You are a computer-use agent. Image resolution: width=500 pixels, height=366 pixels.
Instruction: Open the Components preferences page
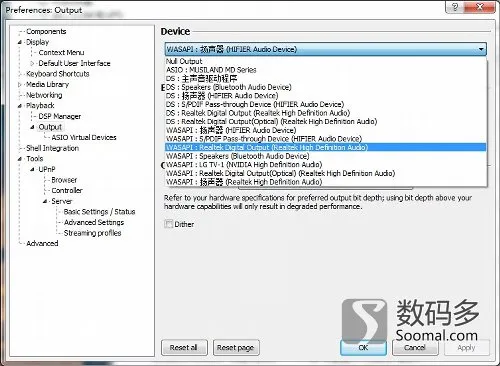46,32
